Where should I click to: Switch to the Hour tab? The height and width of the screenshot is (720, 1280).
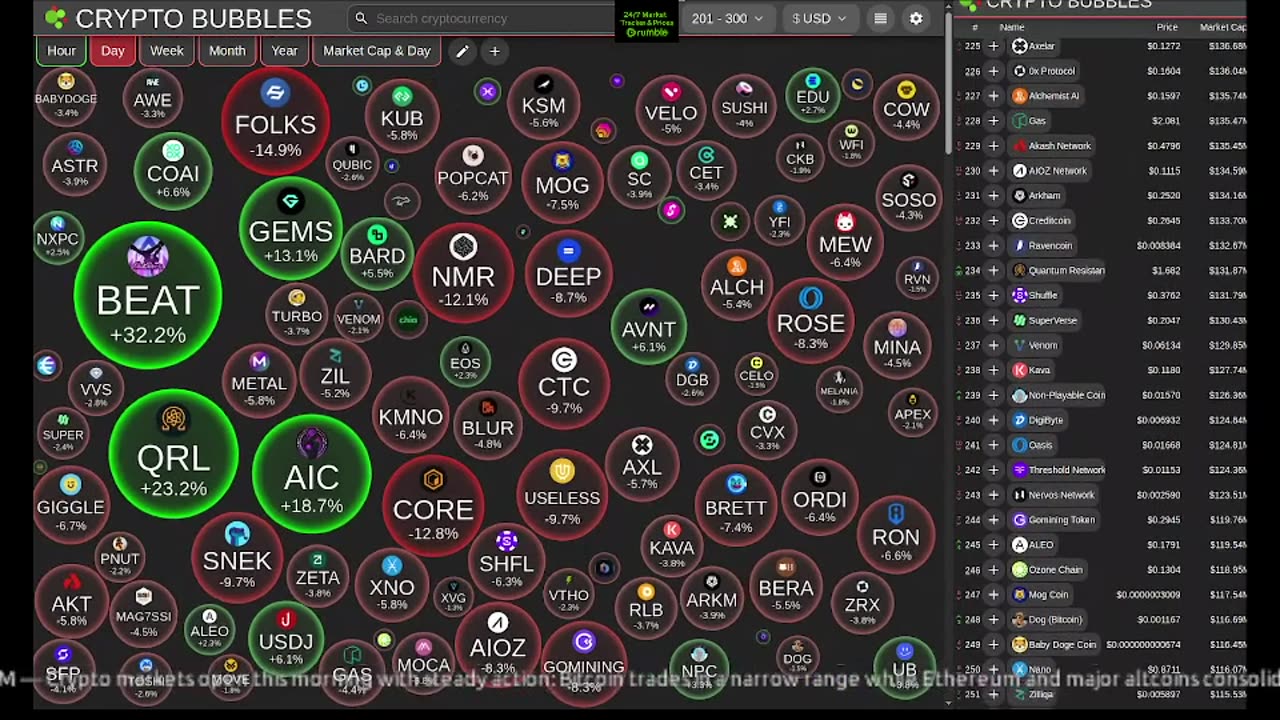[x=61, y=51]
